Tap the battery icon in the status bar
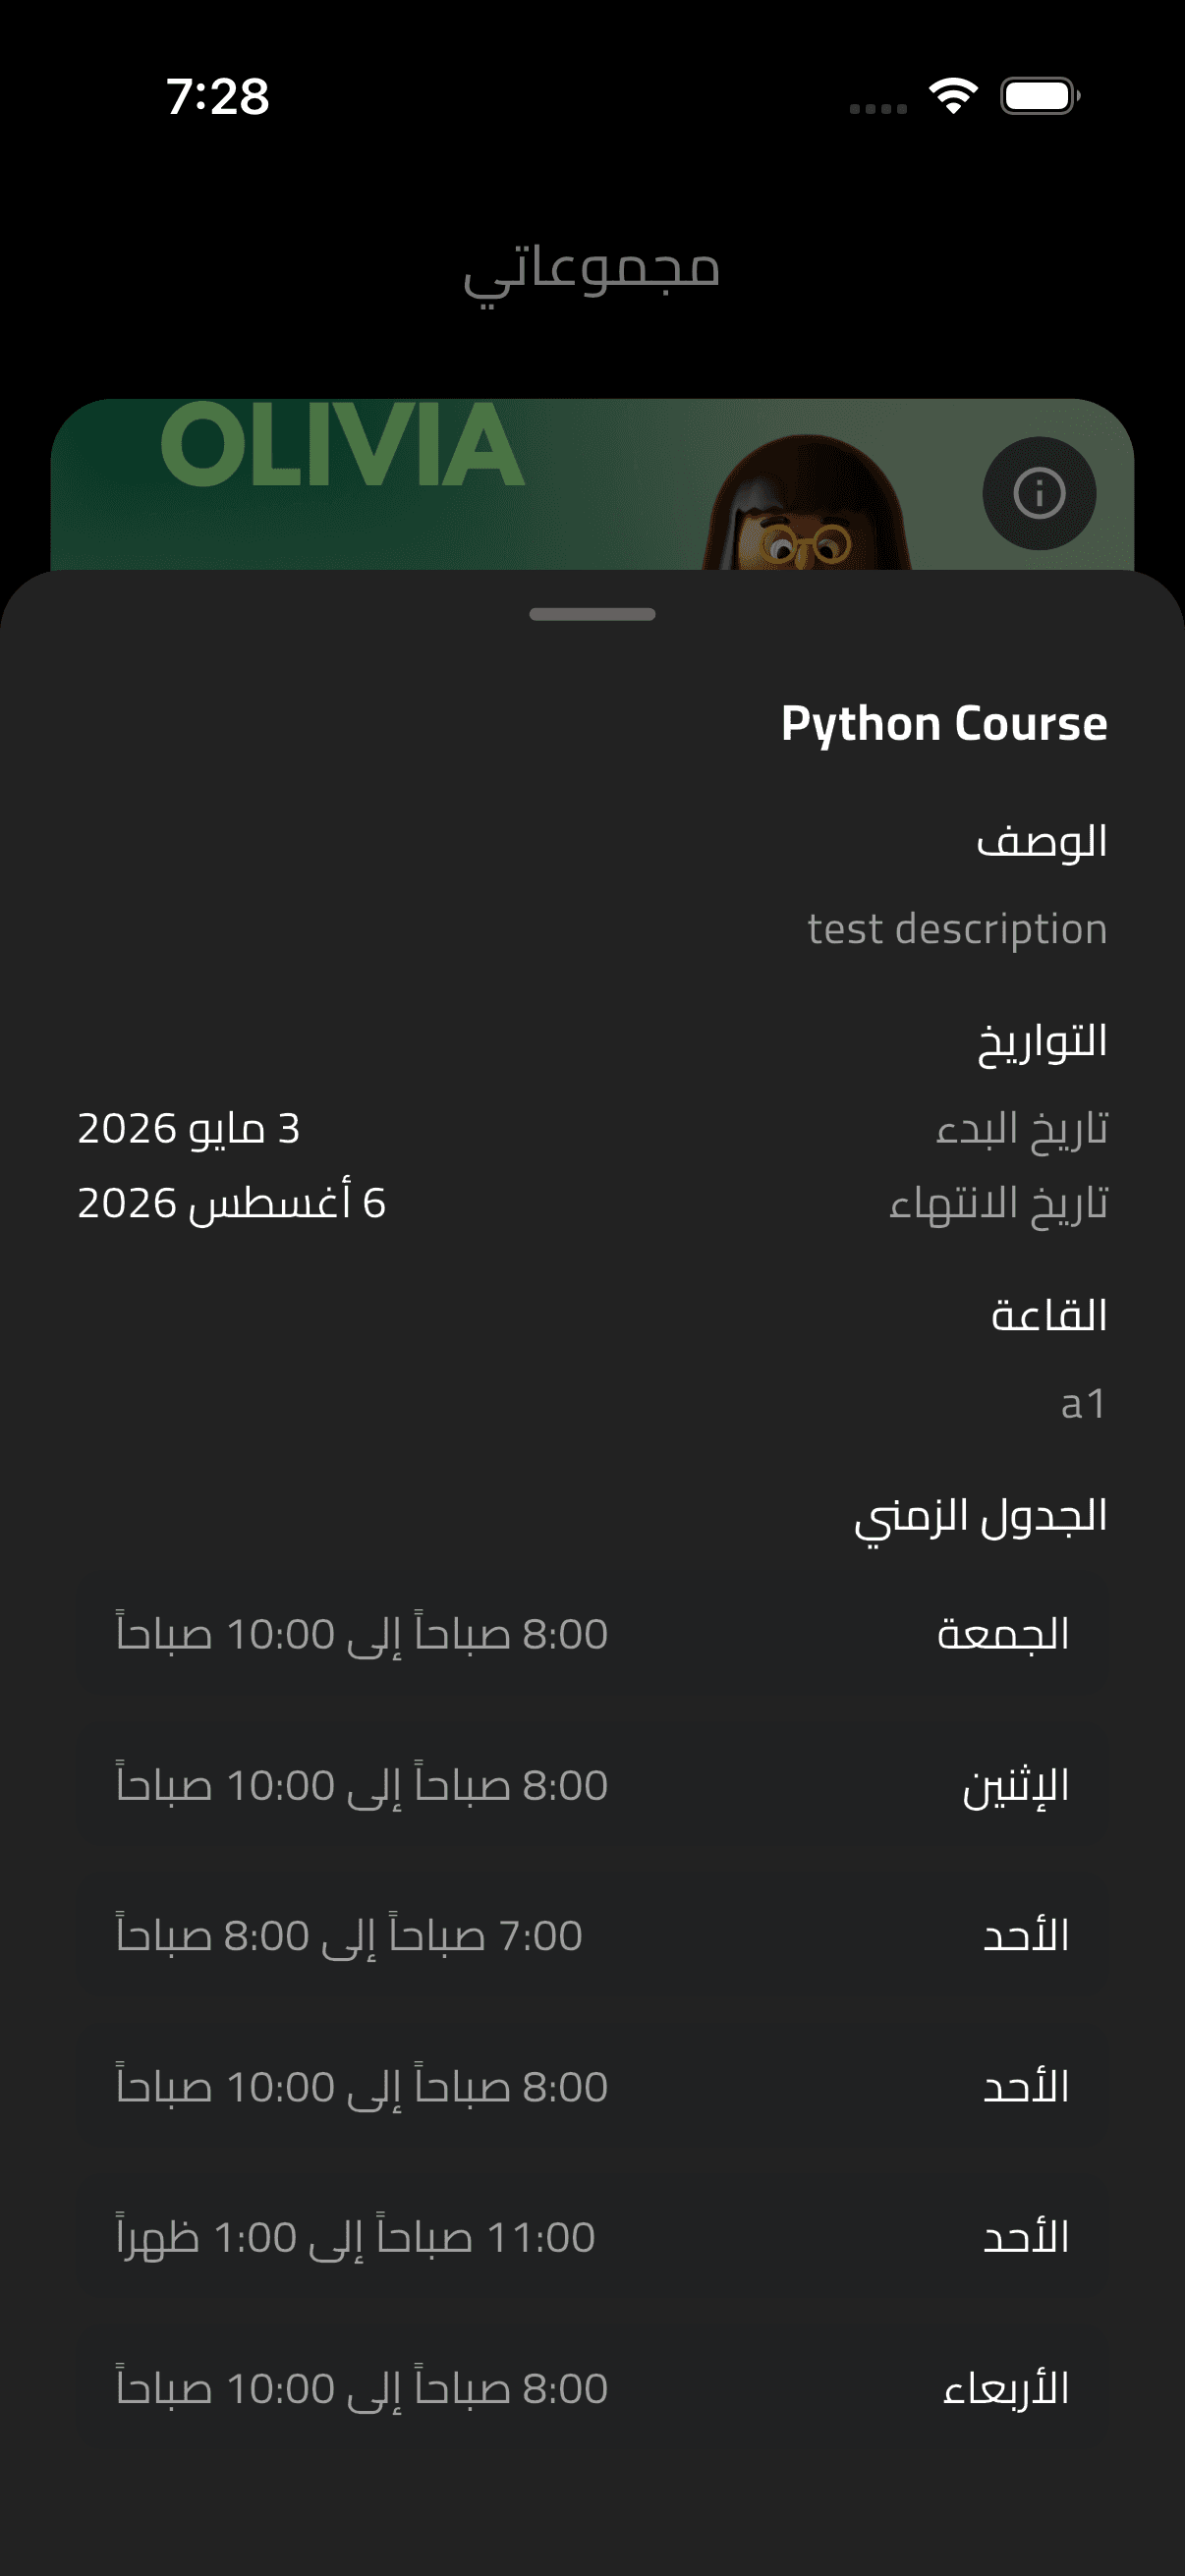 click(x=1040, y=96)
